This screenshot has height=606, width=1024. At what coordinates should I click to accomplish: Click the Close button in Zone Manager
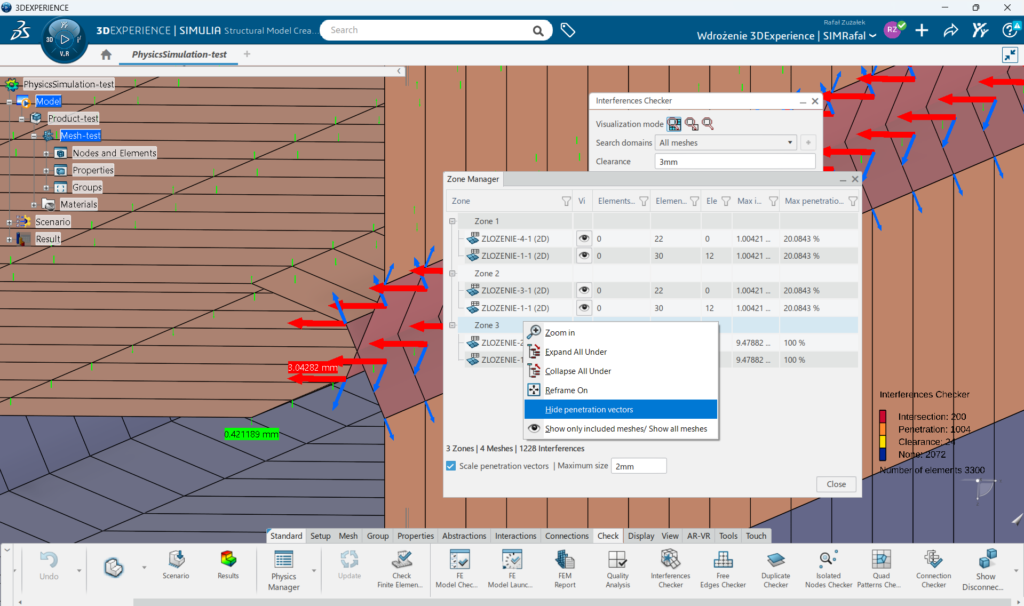click(836, 484)
